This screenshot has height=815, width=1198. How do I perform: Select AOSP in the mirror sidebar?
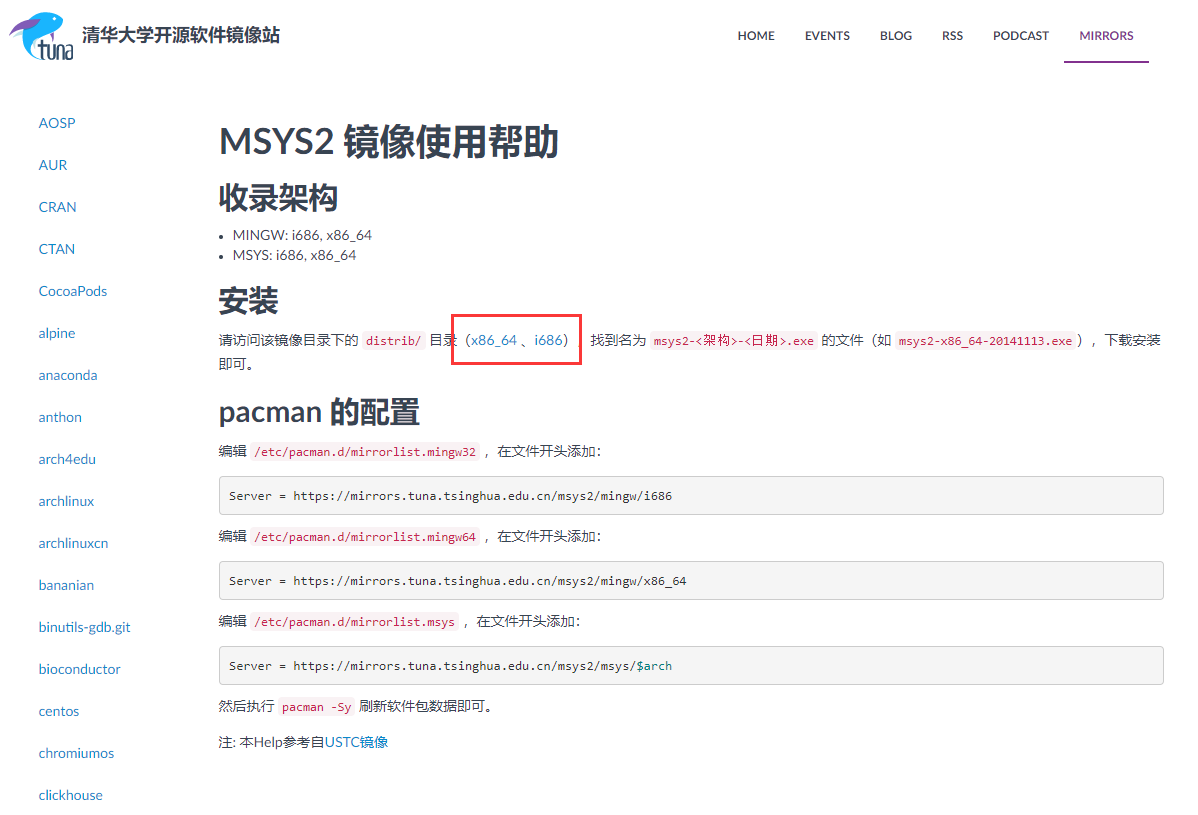(57, 122)
